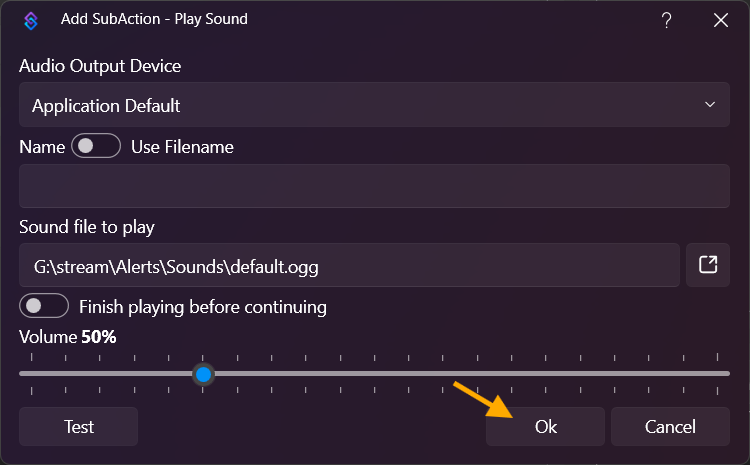Close the Add SubAction dialog

(x=720, y=20)
